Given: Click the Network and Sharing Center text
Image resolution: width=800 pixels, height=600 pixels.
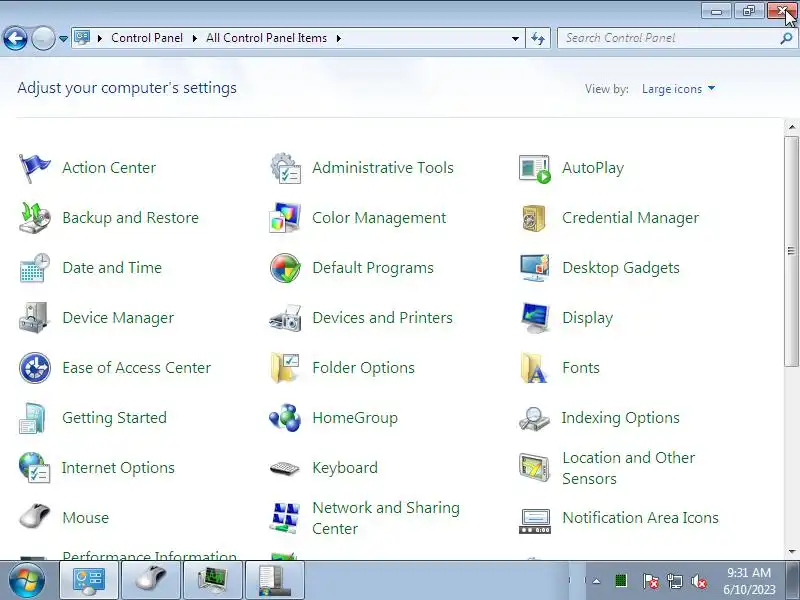Looking at the screenshot, I should pyautogui.click(x=386, y=518).
